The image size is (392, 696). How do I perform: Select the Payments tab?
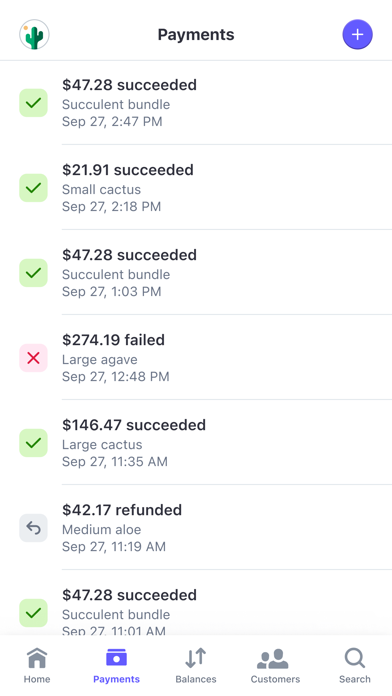click(116, 665)
